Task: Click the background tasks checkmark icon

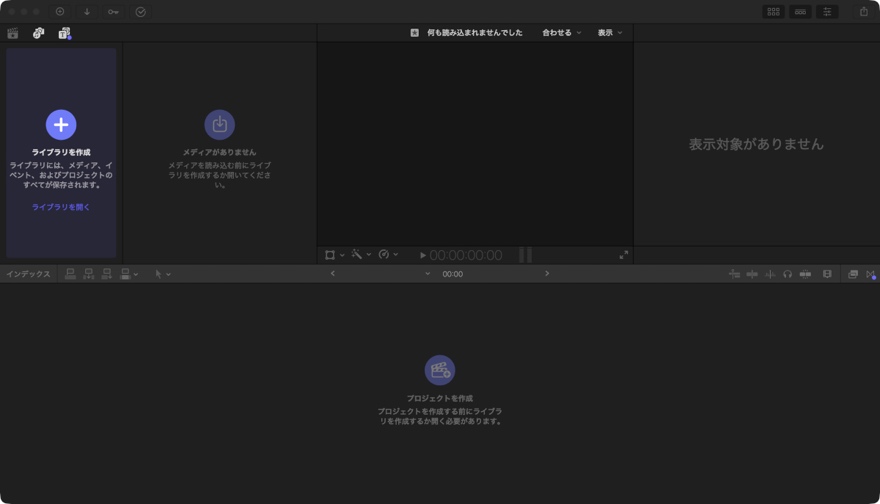Action: [141, 12]
